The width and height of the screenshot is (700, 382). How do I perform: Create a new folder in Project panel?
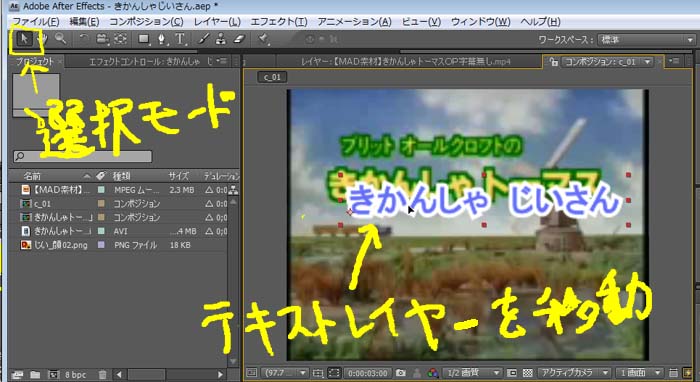click(35, 374)
